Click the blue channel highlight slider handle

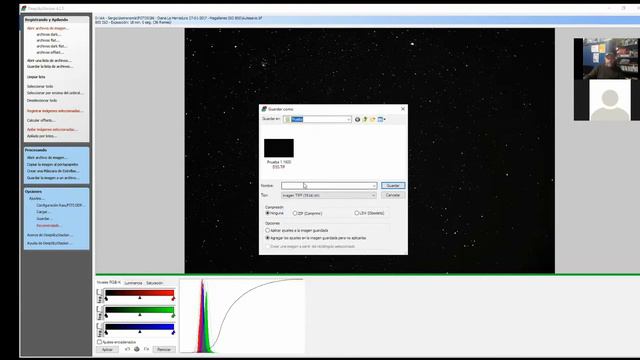tap(173, 332)
